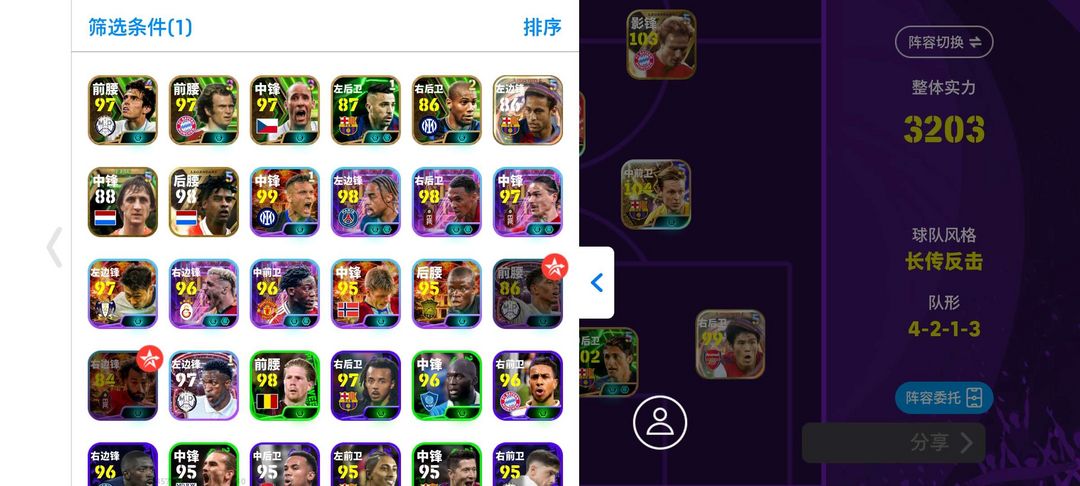This screenshot has height=486, width=1080.
Task: Tap the 阵容切换 squad switch button
Action: (944, 42)
